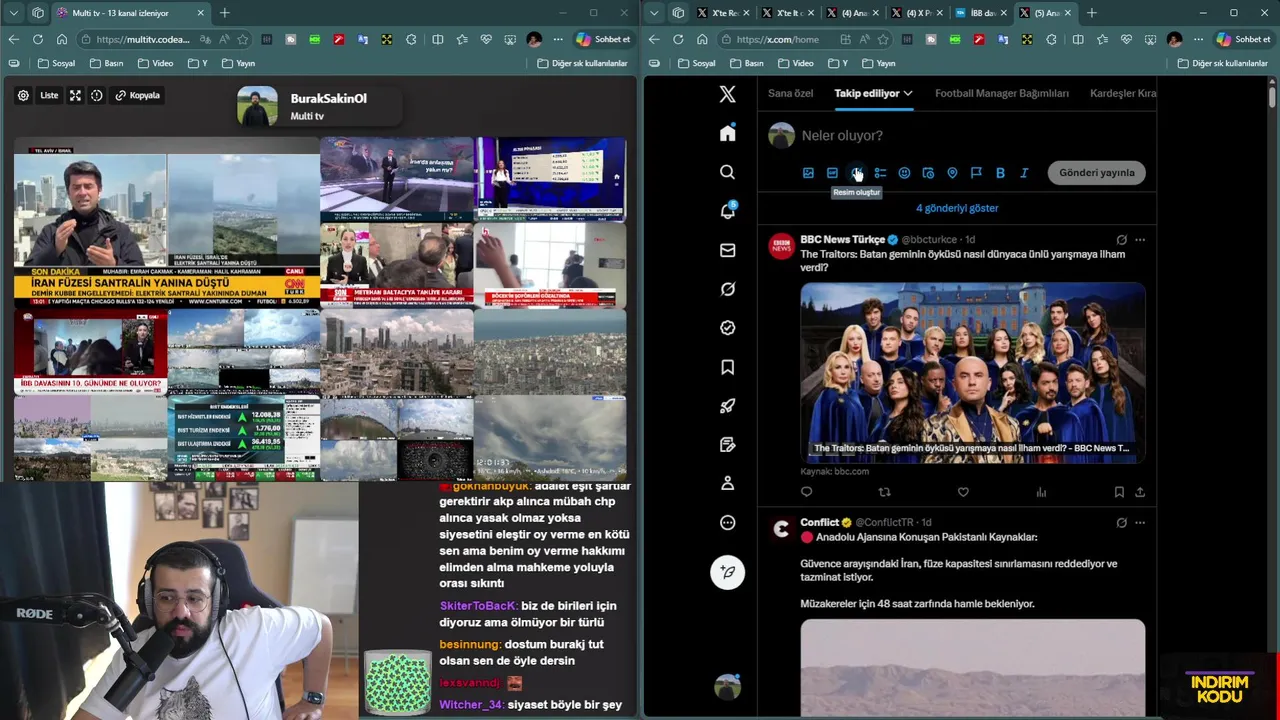
Task: Repost the BBC News Türkçe post
Action: pyautogui.click(x=884, y=492)
